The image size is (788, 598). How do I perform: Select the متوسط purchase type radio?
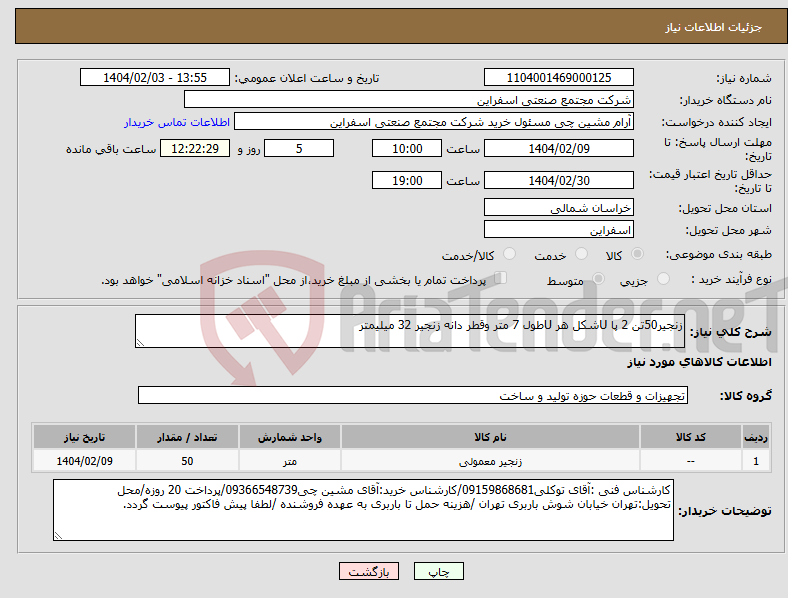tap(598, 278)
